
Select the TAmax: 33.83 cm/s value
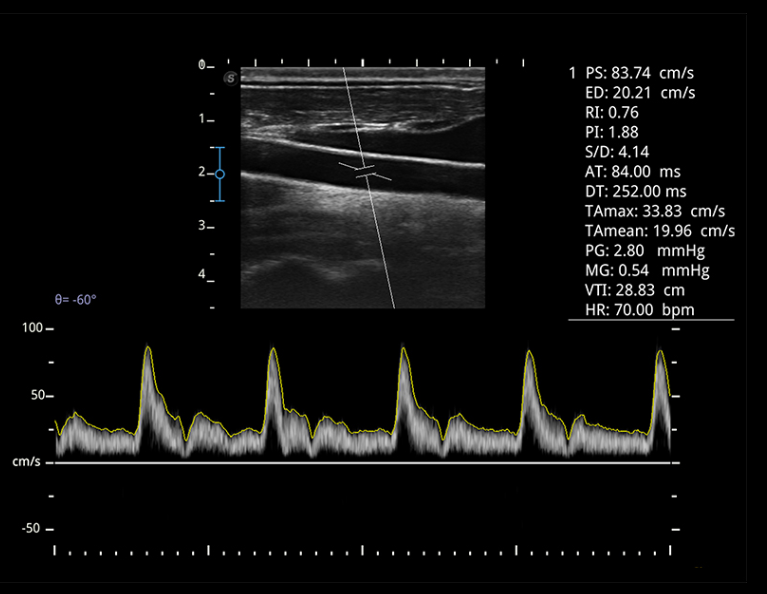655,211
